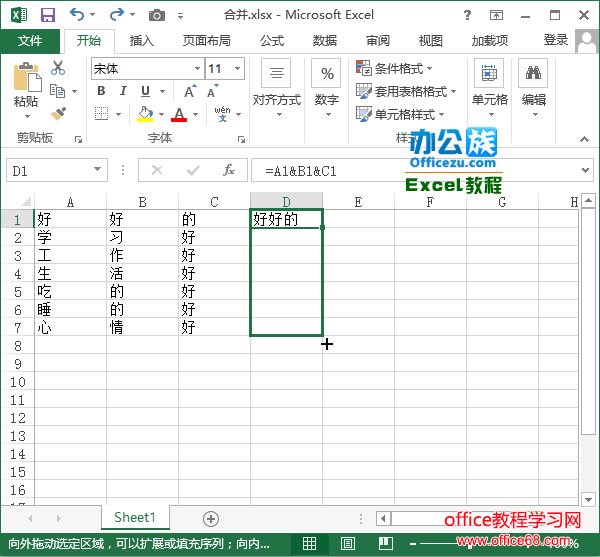
Task: Show phonetic guide wén icon
Action: 223,114
